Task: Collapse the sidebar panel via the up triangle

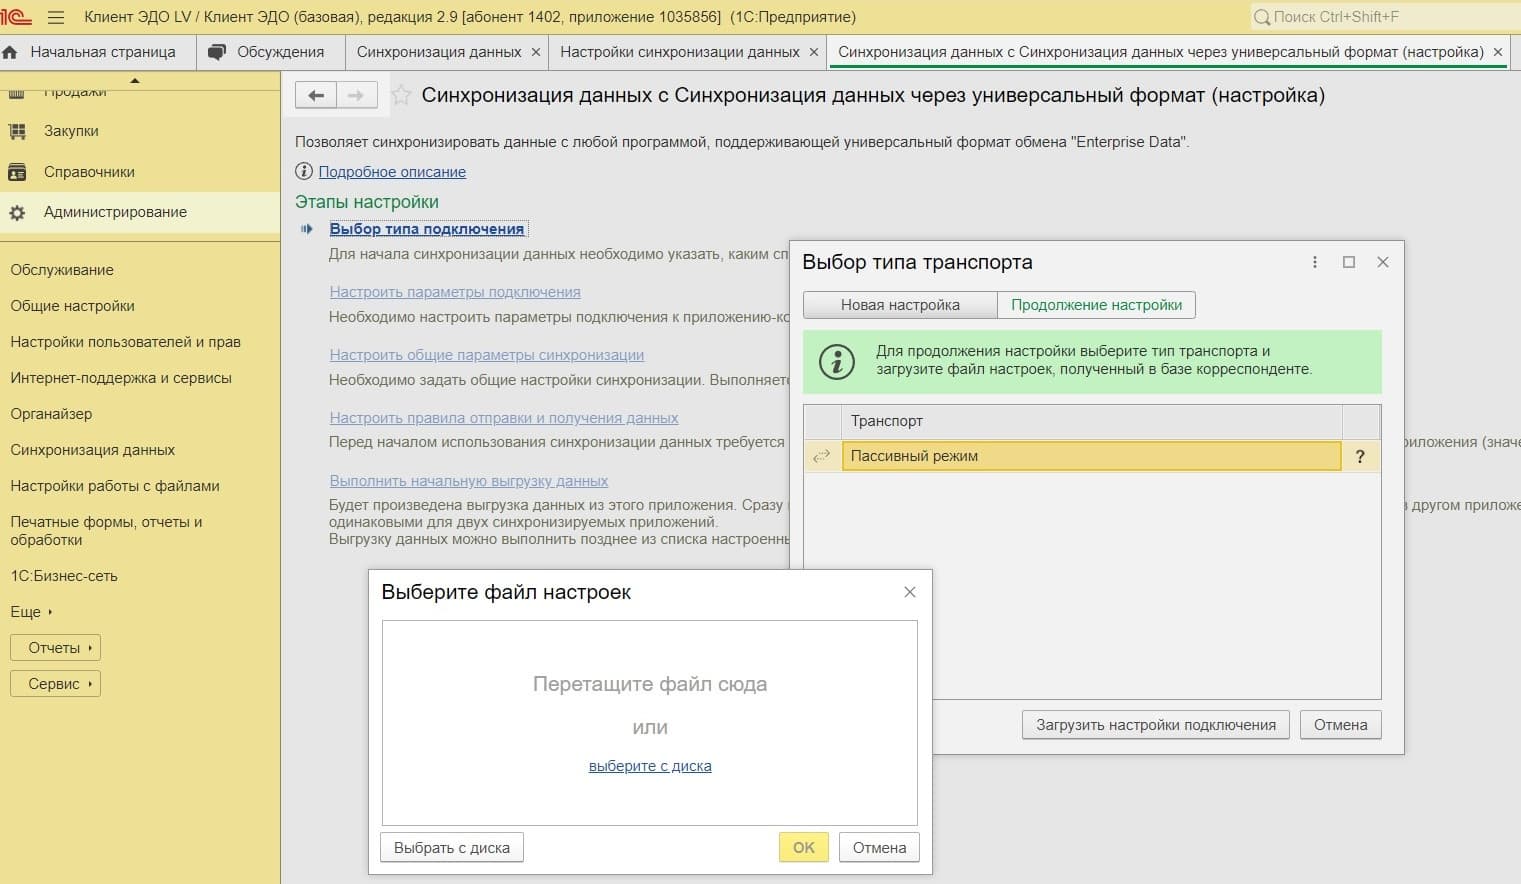Action: click(136, 81)
